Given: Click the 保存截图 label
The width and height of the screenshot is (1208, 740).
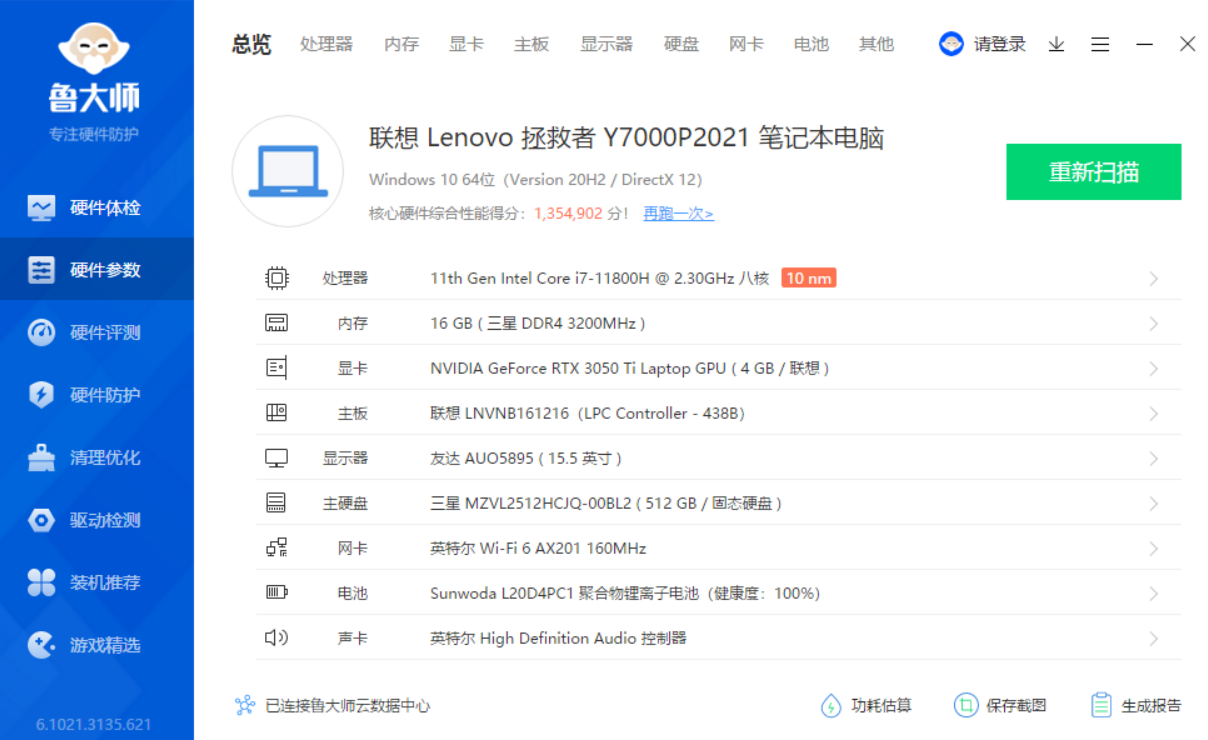Looking at the screenshot, I should [x=1016, y=706].
